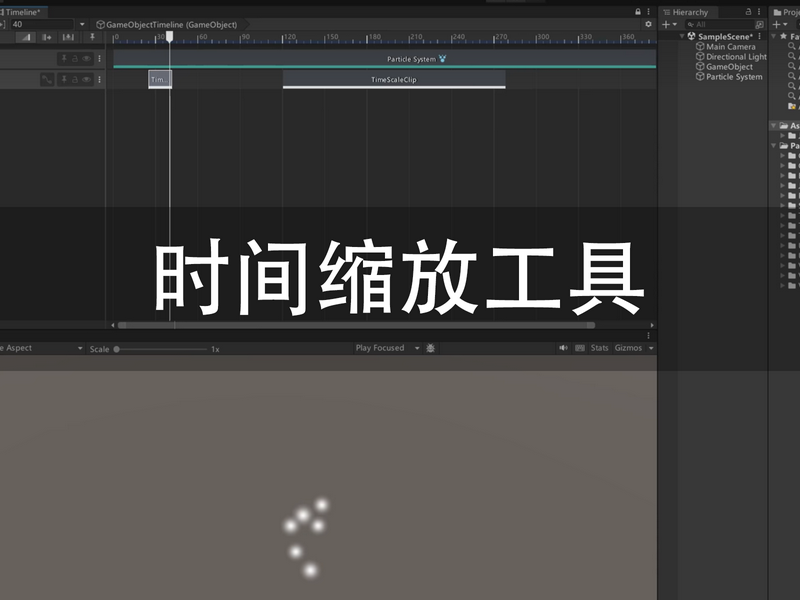Open TimeScale track three-dot options menu
This screenshot has height=600, width=800.
99,79
